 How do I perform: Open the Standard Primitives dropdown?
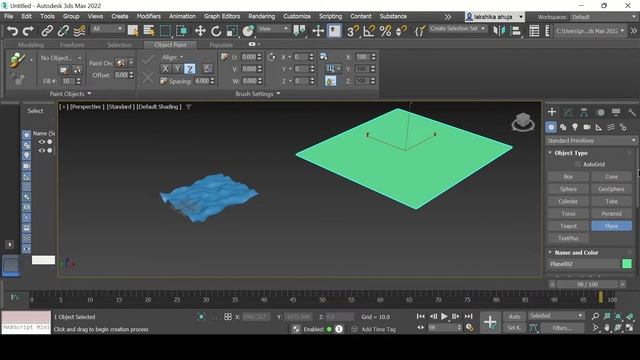591,140
